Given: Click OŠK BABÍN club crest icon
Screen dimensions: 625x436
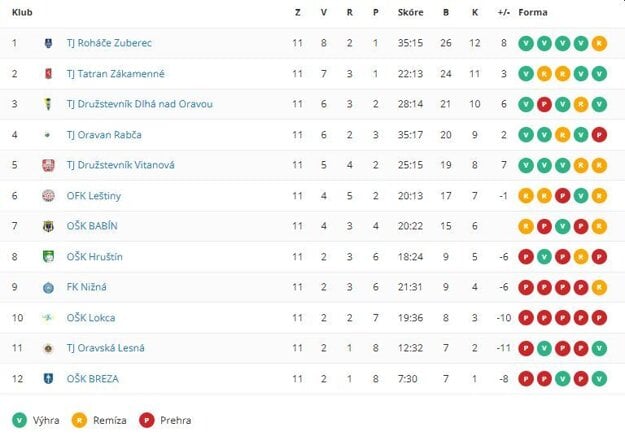Looking at the screenshot, I should pyautogui.click(x=49, y=226).
